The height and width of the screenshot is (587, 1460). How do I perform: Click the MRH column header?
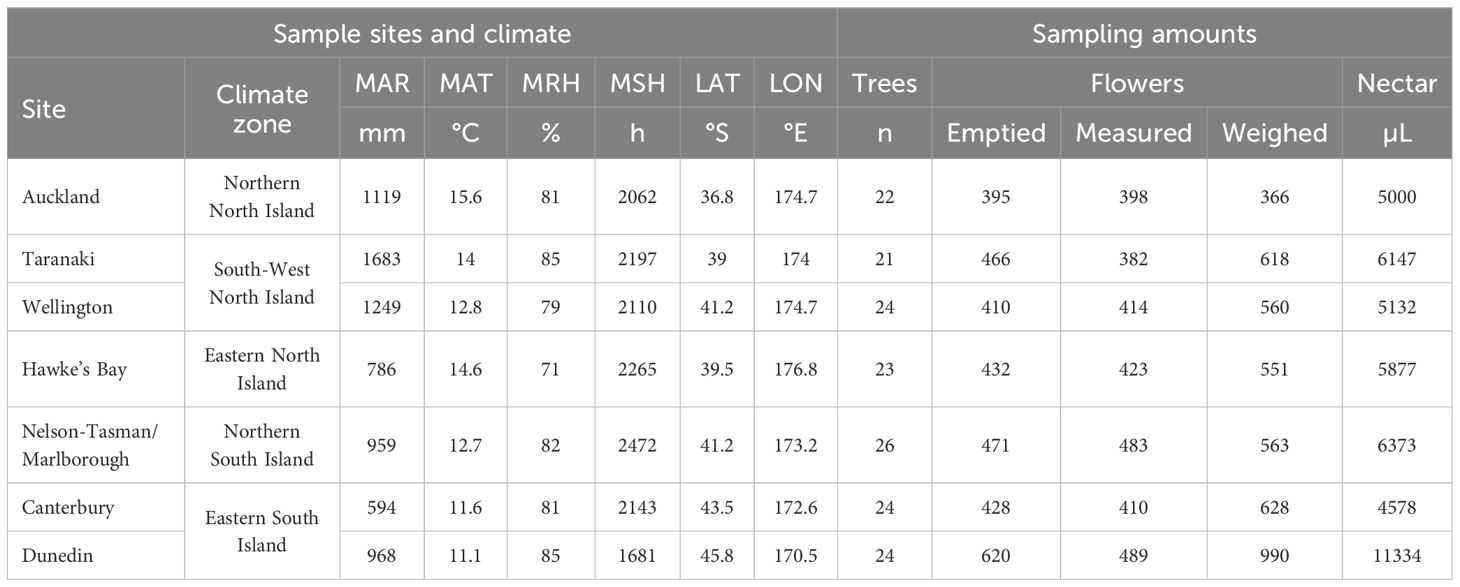[551, 83]
